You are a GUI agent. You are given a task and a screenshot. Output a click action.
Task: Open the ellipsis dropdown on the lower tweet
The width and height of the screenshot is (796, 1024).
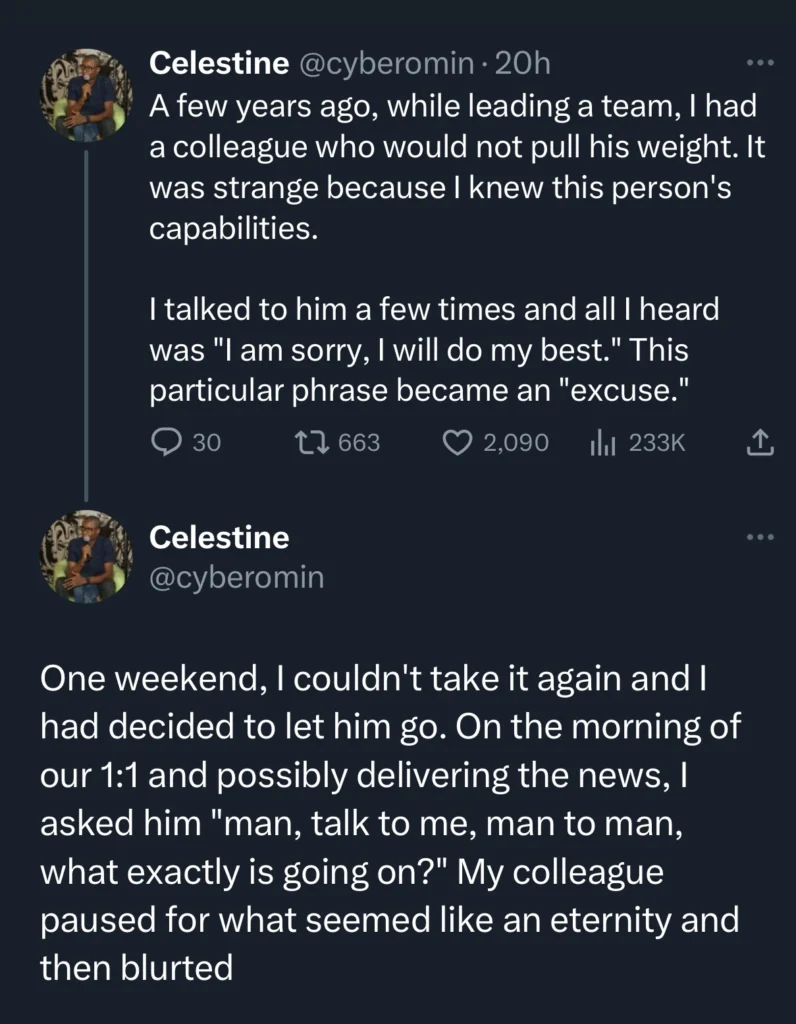[x=757, y=539]
